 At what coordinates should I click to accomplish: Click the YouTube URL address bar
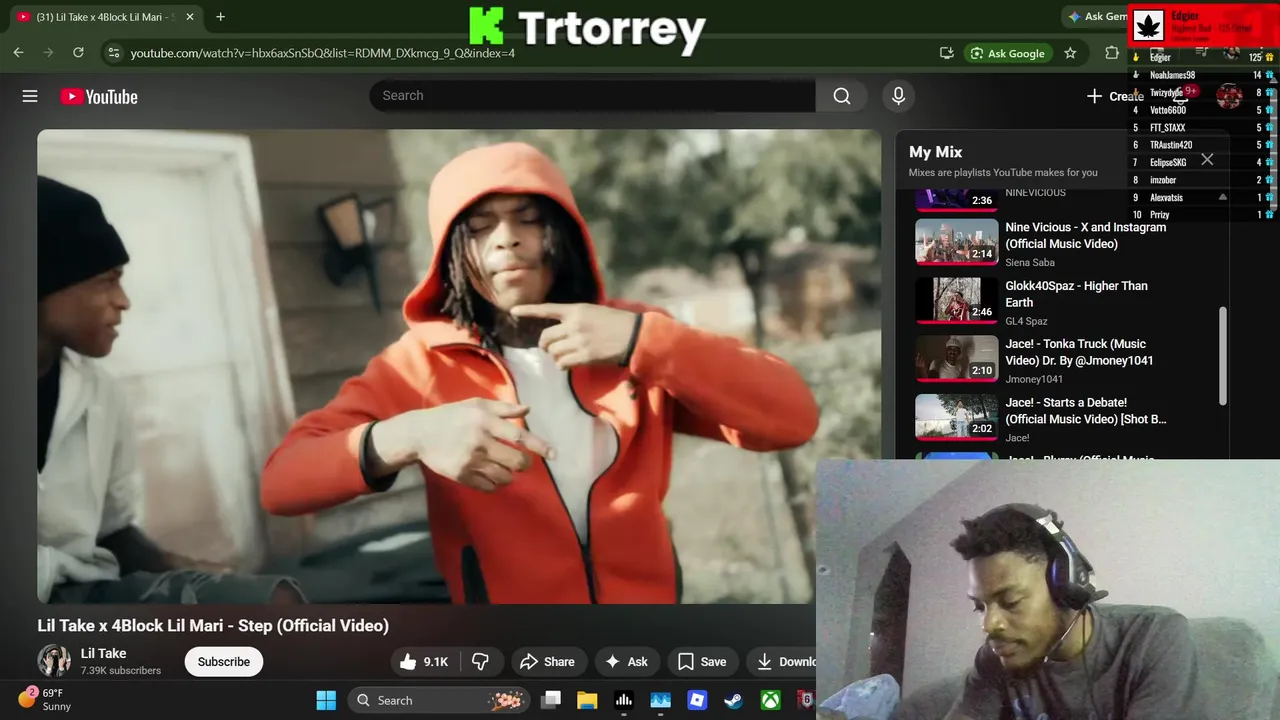pyautogui.click(x=322, y=53)
